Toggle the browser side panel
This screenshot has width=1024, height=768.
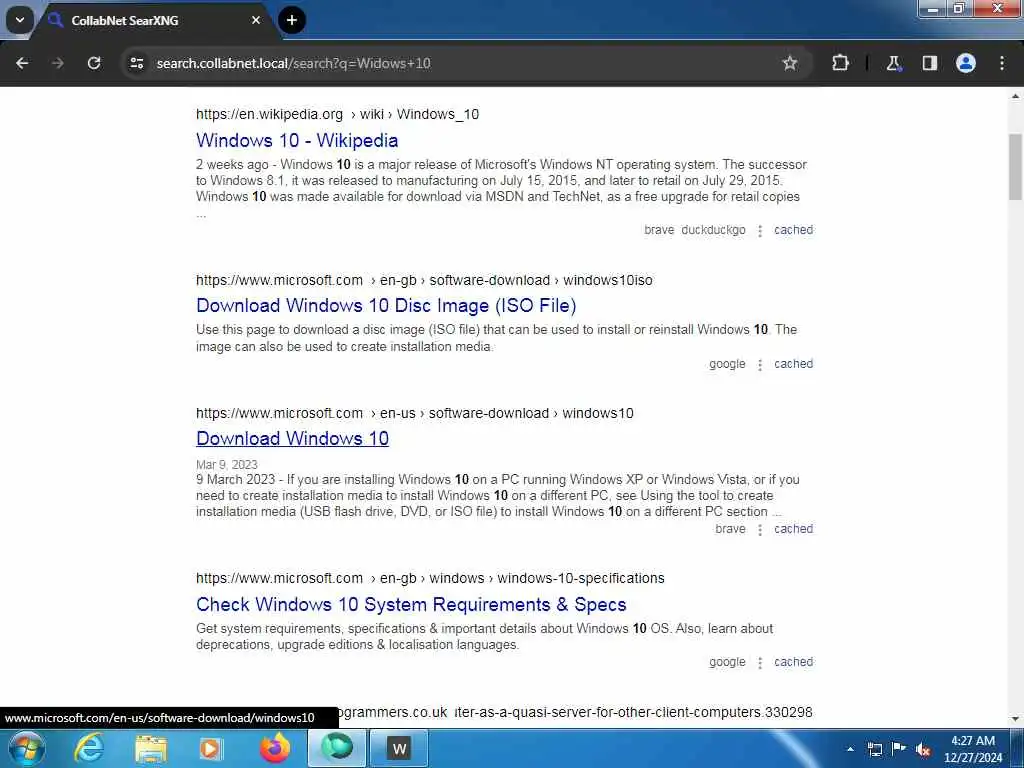[929, 63]
